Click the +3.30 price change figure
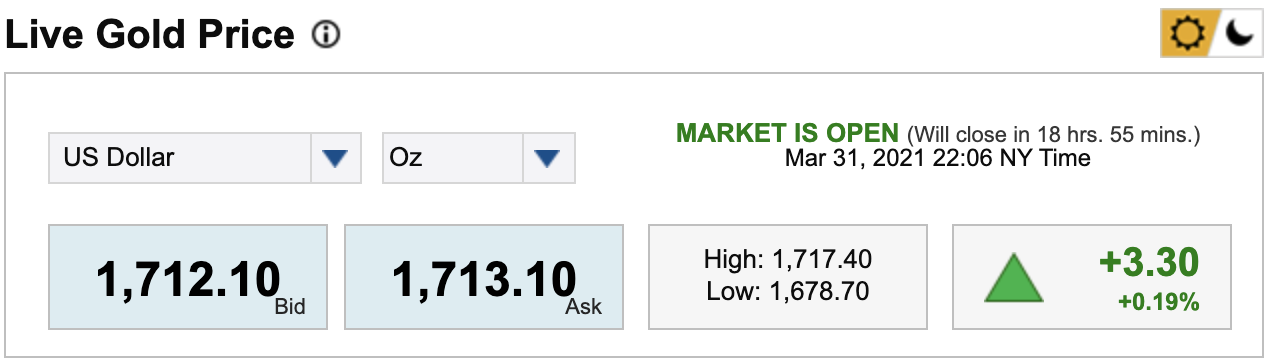Viewport: 1268px width, 362px height. pyautogui.click(x=1149, y=262)
